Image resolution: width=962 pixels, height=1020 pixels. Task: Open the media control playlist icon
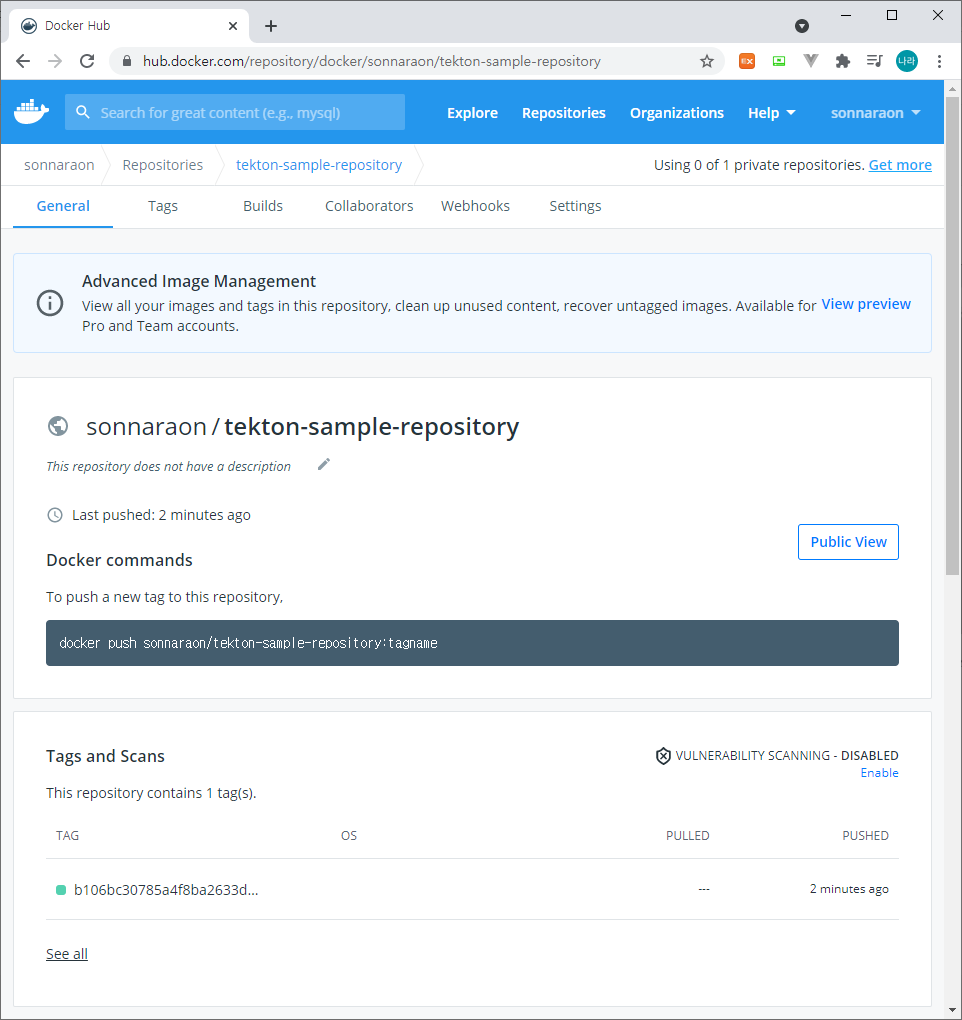[x=874, y=61]
